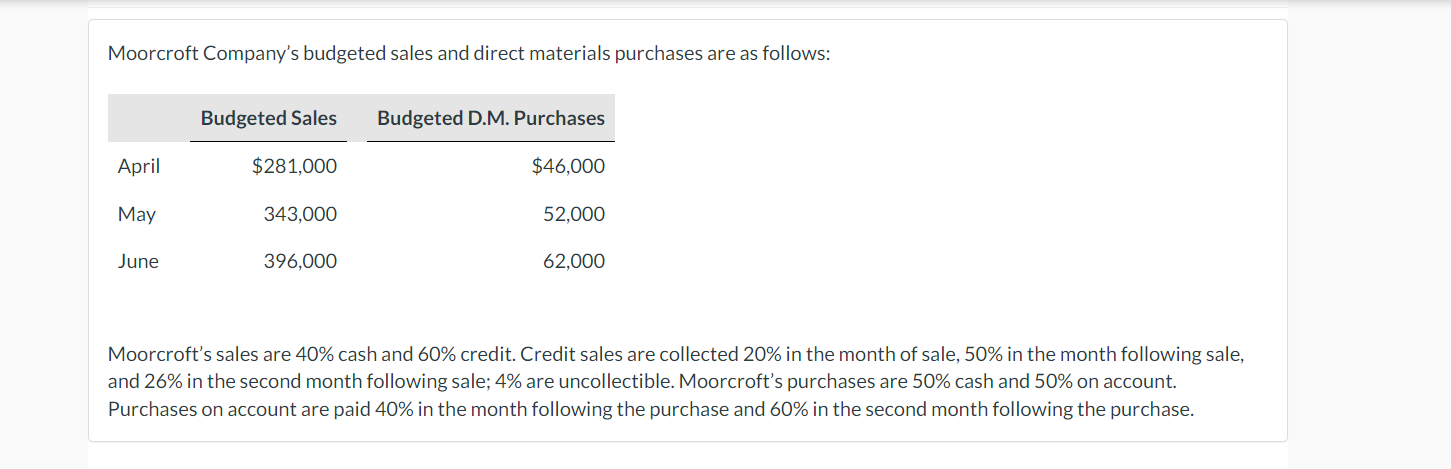The width and height of the screenshot is (1451, 469).
Task: Click the empty header cell above April
Action: 149,118
